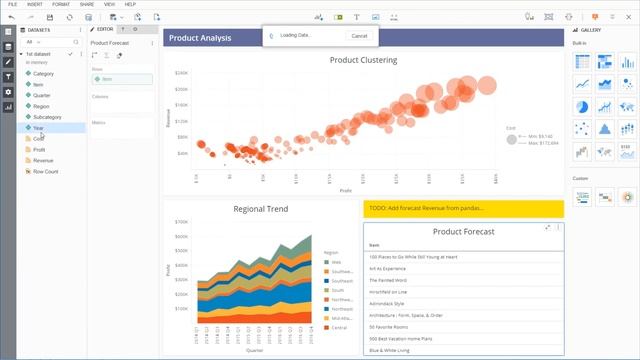This screenshot has height=360, width=640.
Task: Click the Redo arrow in the toolbar
Action: point(31,17)
